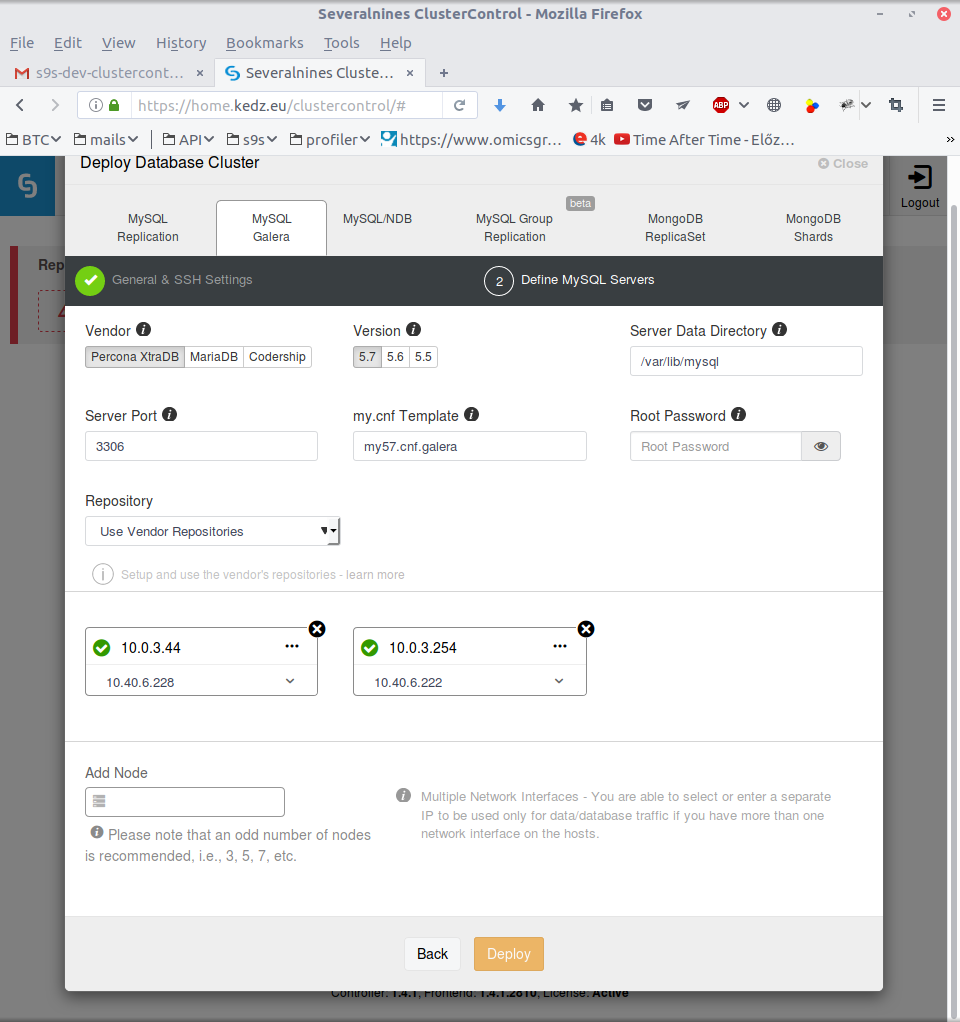This screenshot has height=1022, width=960.
Task: Select Codership vendor
Action: 277,357
